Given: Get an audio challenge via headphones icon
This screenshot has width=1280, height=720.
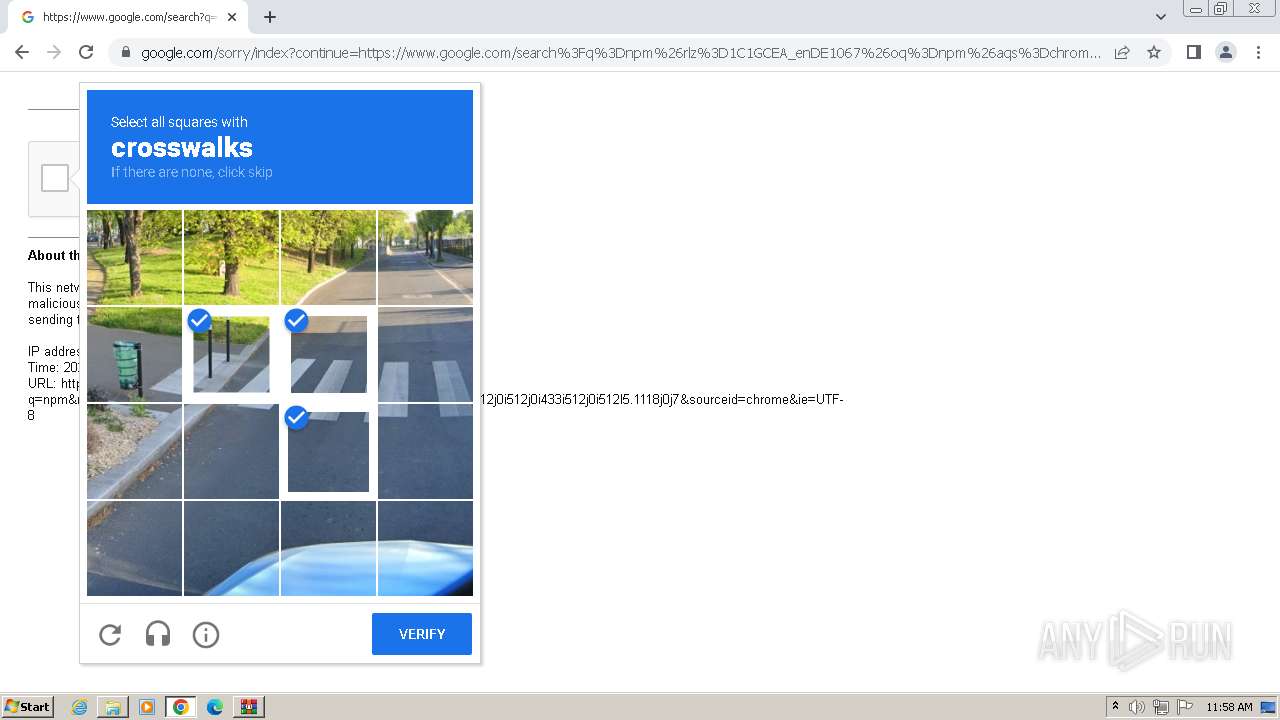Looking at the screenshot, I should [x=158, y=634].
